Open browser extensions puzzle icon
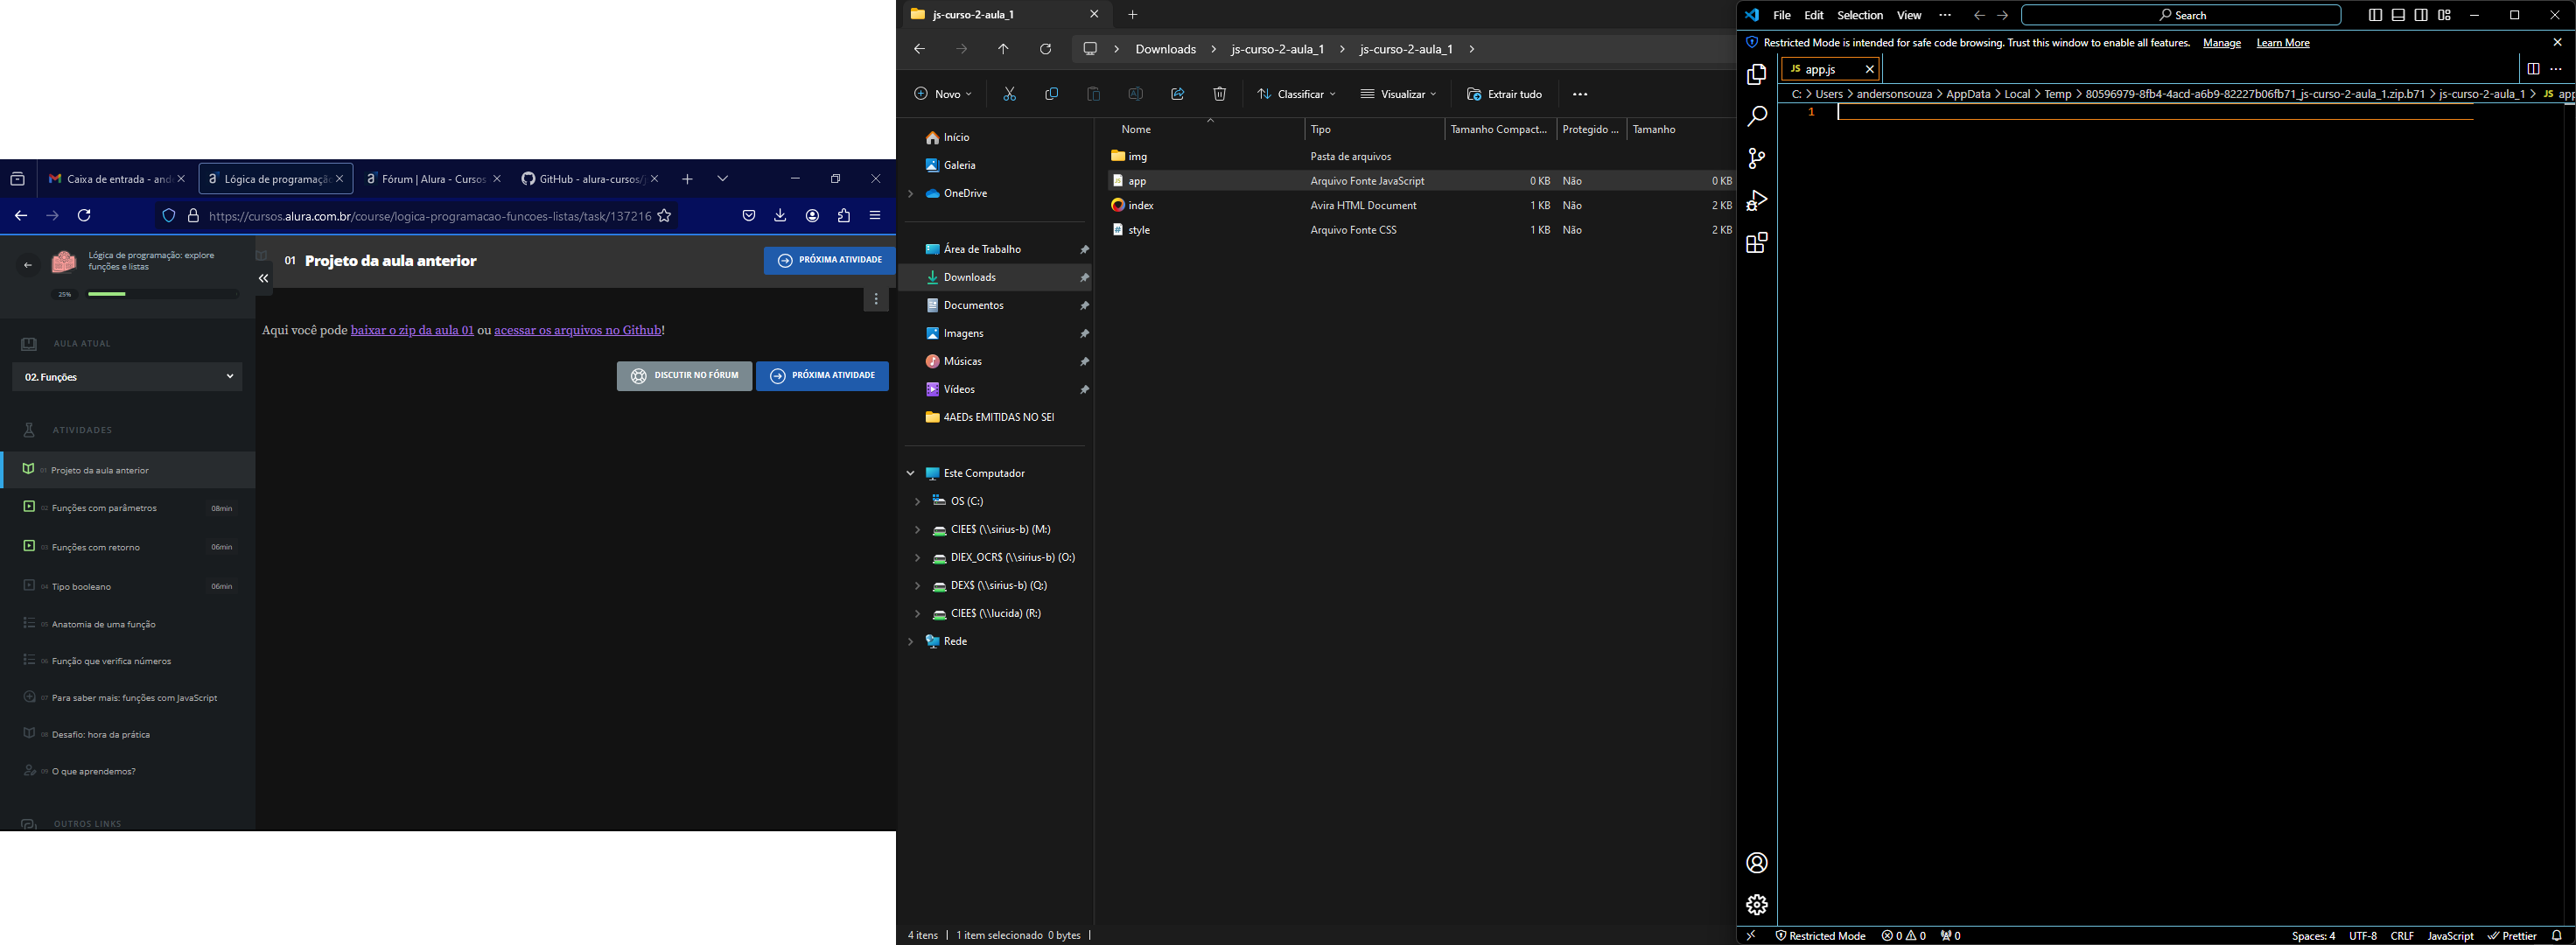 844,216
